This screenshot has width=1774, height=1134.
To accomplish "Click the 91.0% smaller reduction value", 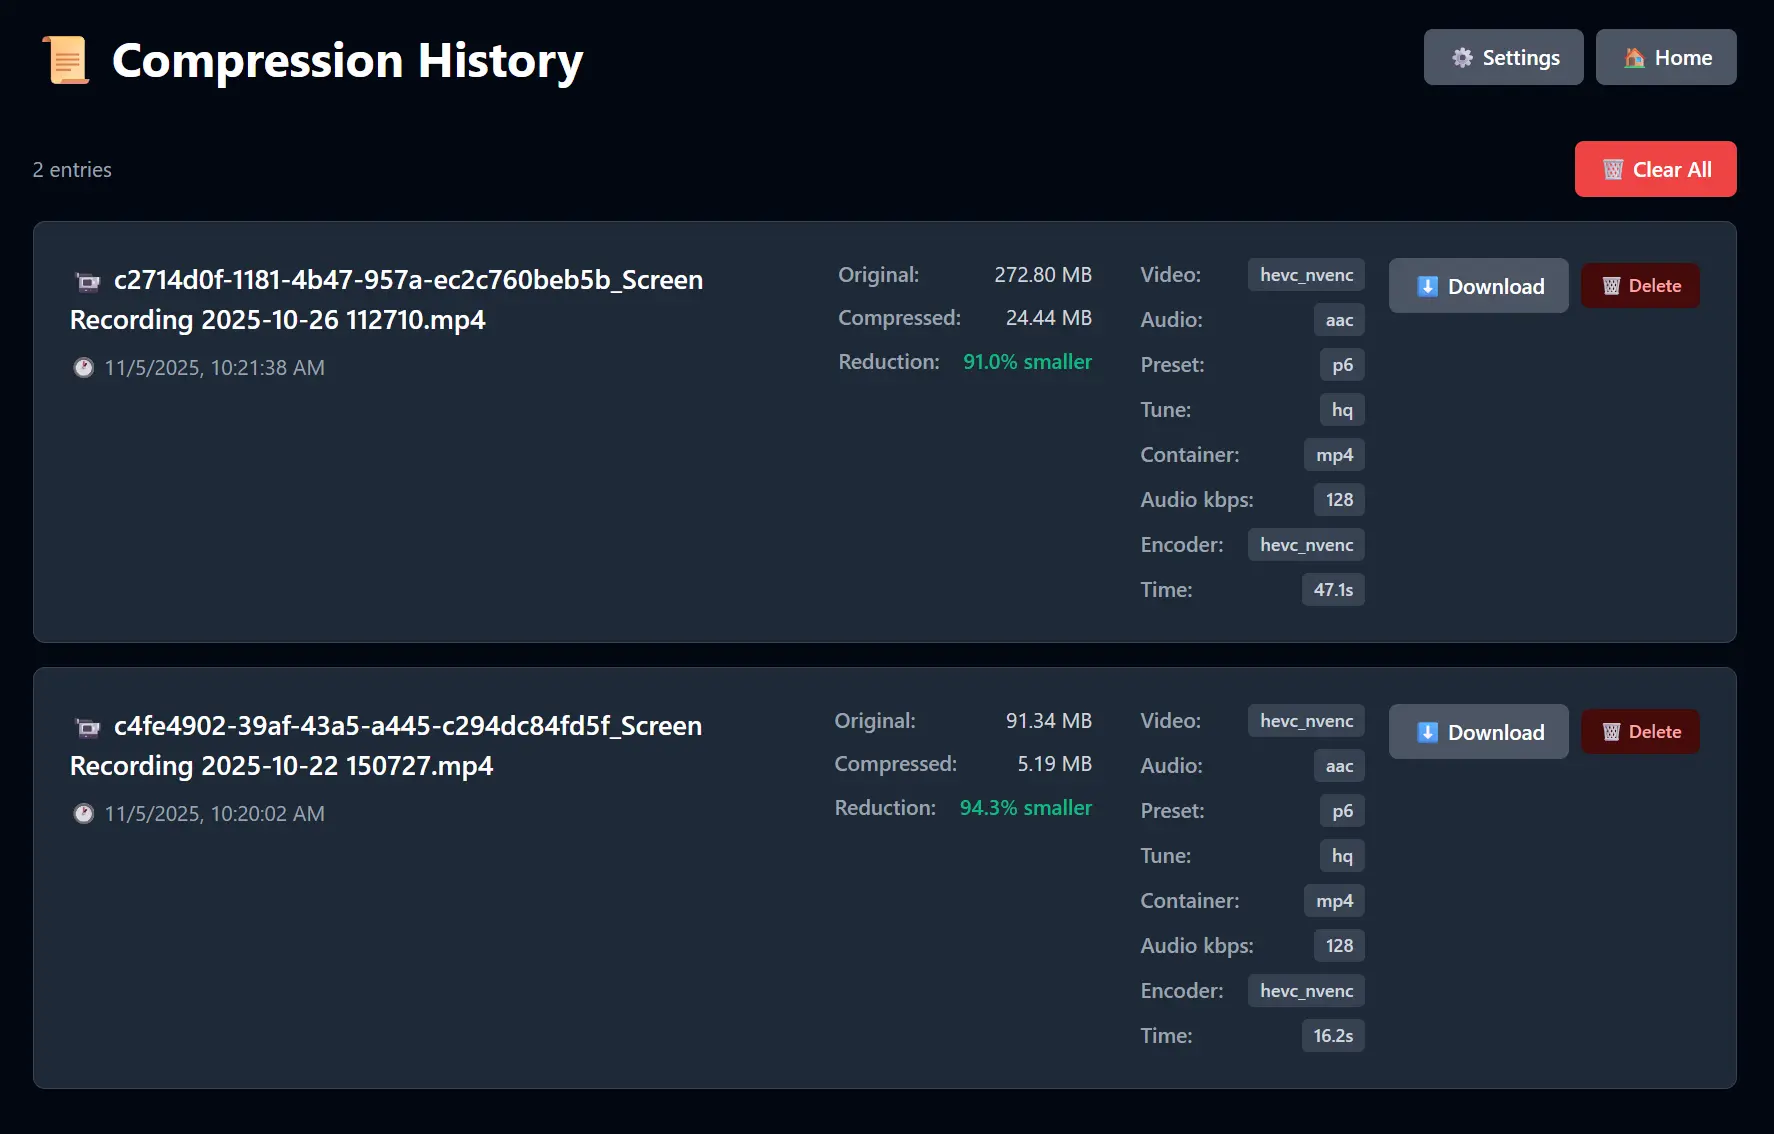I will [1027, 362].
